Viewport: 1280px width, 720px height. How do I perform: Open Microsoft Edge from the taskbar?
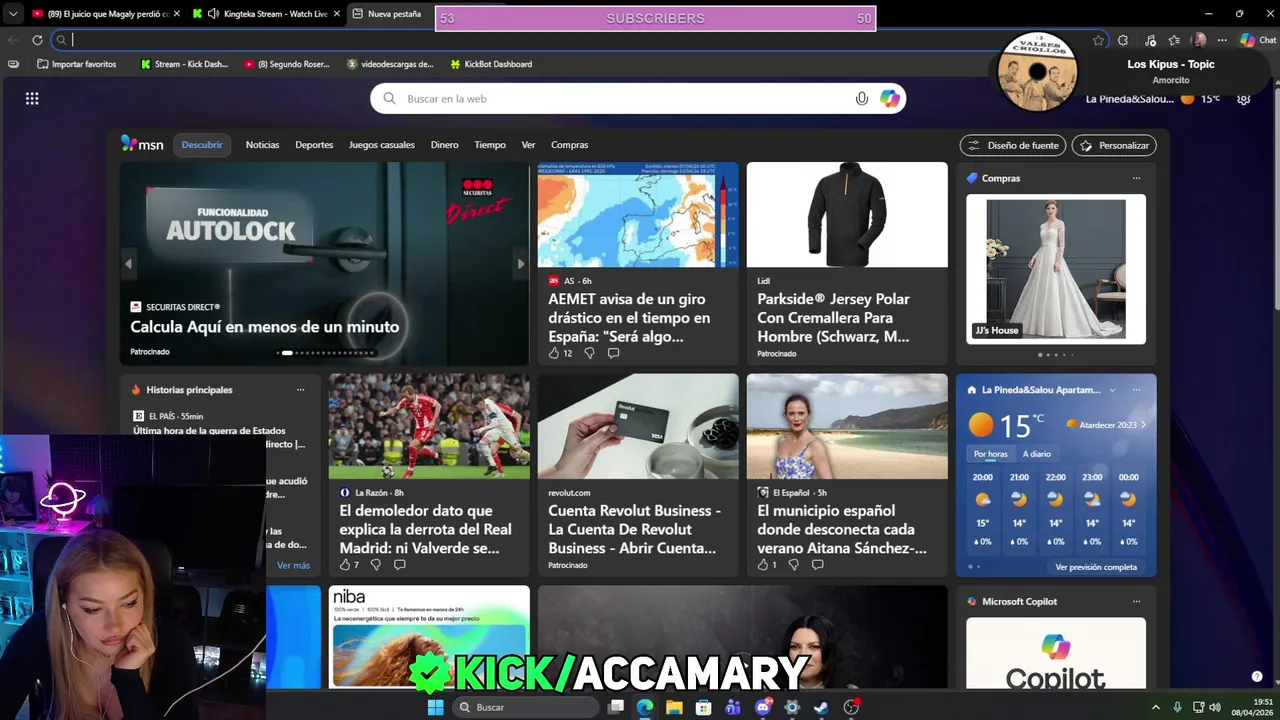point(645,707)
